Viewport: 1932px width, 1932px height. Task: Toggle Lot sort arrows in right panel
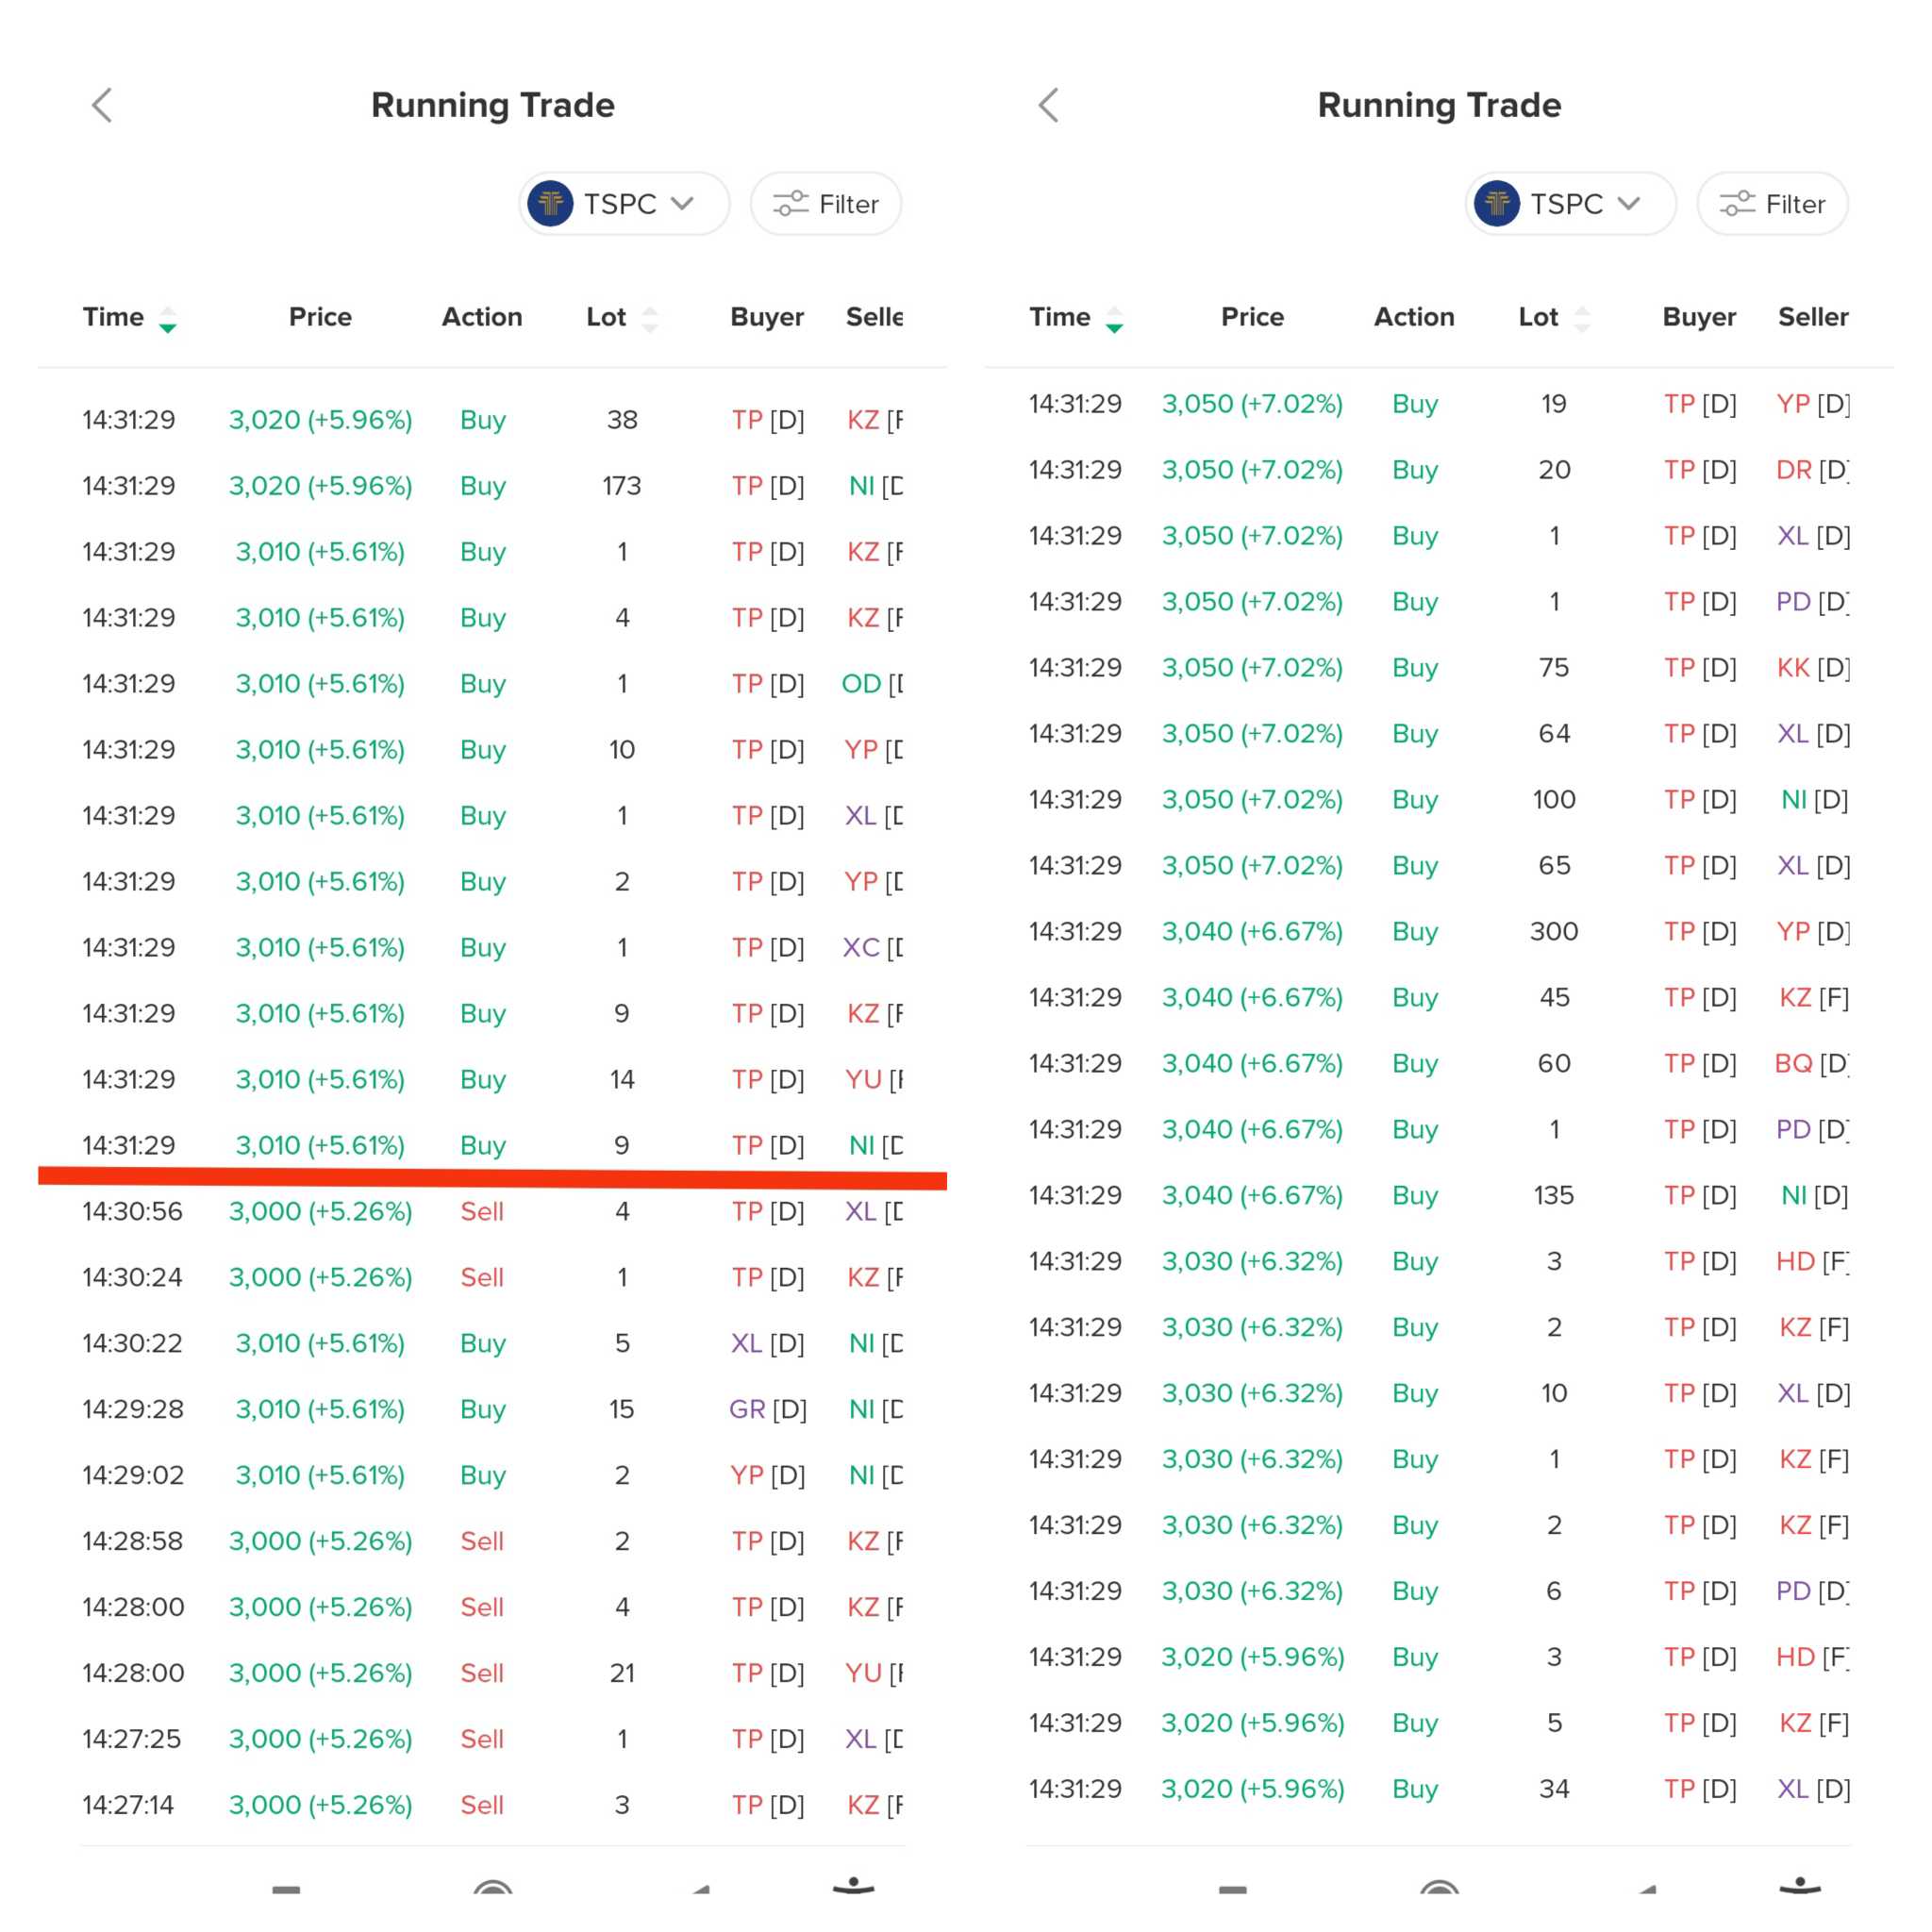[1582, 319]
